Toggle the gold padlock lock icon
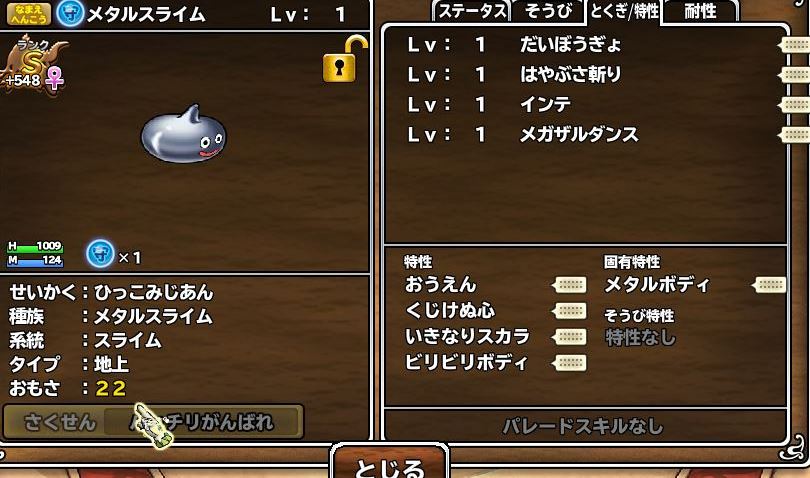Screen dimensions: 810x478 (x=344, y=60)
